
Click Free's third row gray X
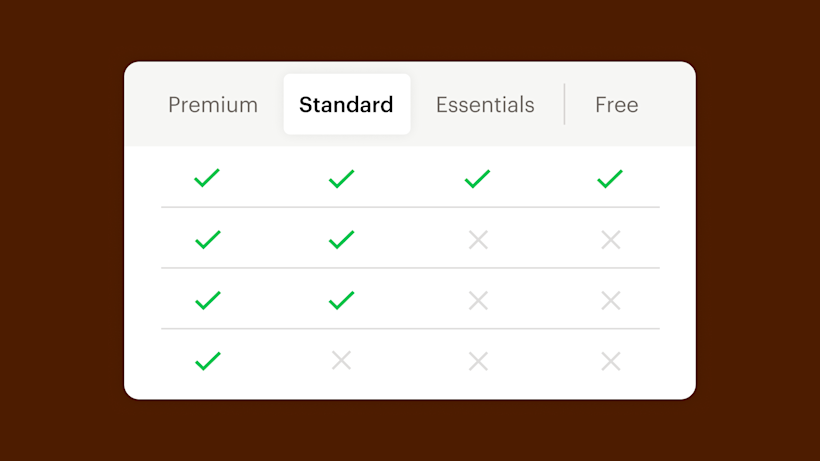point(611,301)
